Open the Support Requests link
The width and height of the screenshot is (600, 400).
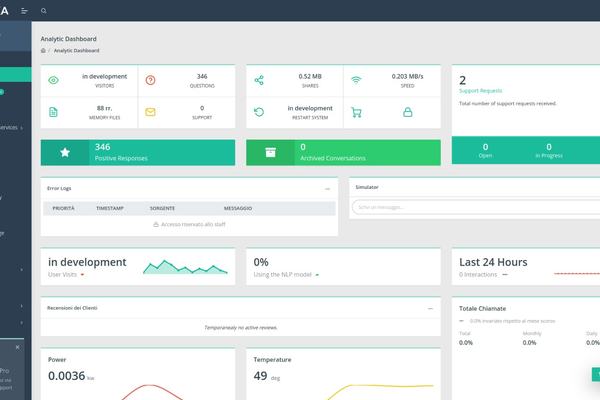[x=481, y=91]
